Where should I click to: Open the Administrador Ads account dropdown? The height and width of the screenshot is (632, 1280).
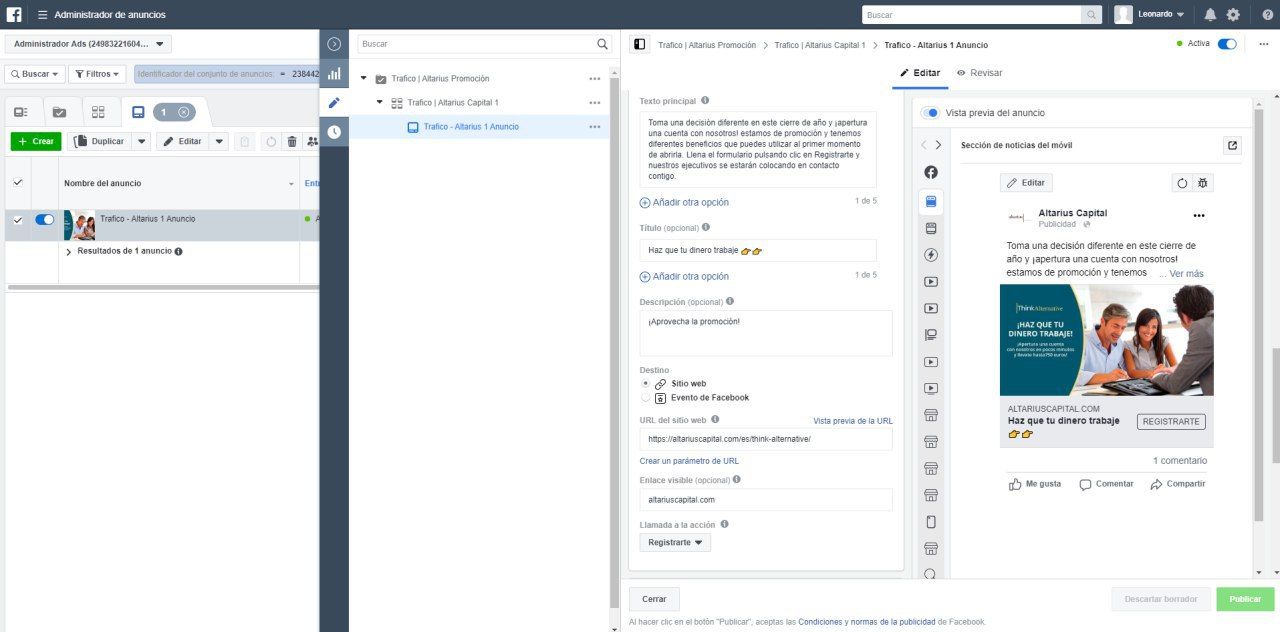[x=89, y=44]
